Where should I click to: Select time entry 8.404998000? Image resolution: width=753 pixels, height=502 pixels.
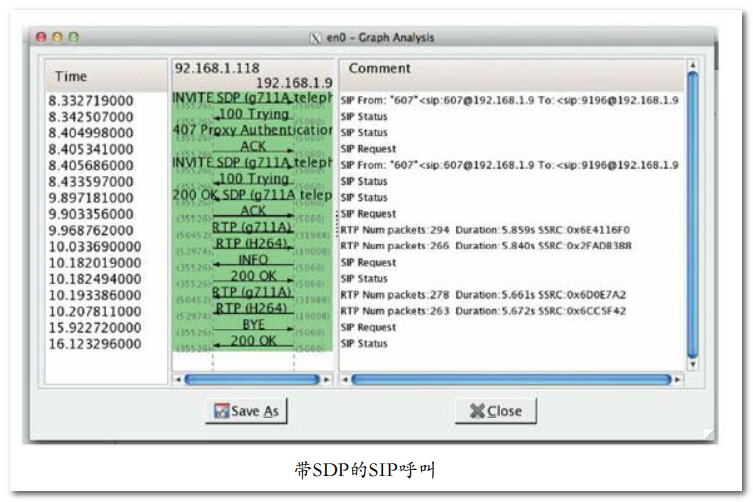click(x=91, y=133)
